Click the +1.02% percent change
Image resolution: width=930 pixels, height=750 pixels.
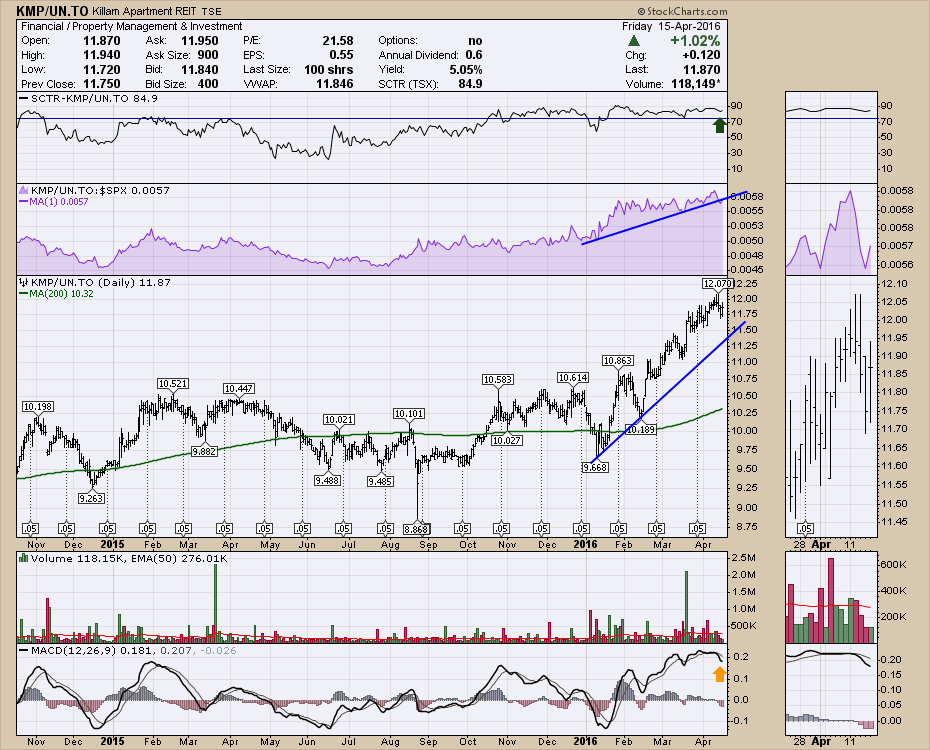click(695, 41)
